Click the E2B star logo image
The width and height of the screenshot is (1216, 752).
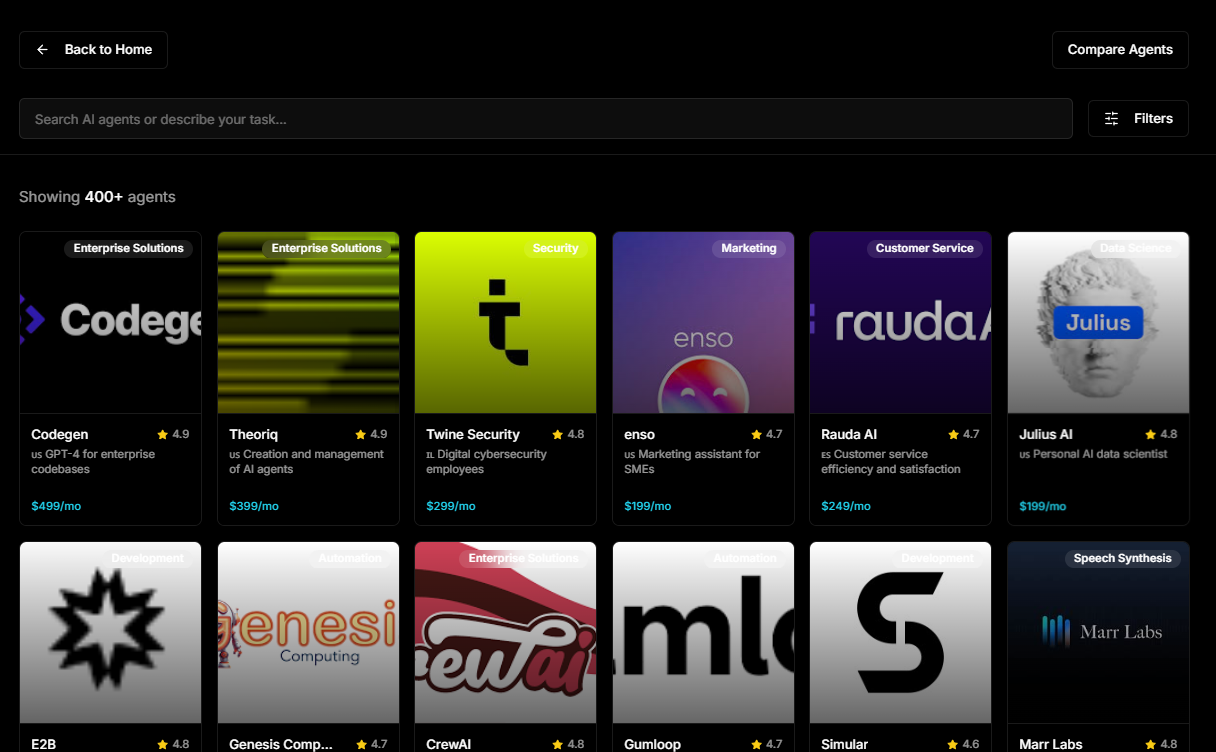pos(110,633)
